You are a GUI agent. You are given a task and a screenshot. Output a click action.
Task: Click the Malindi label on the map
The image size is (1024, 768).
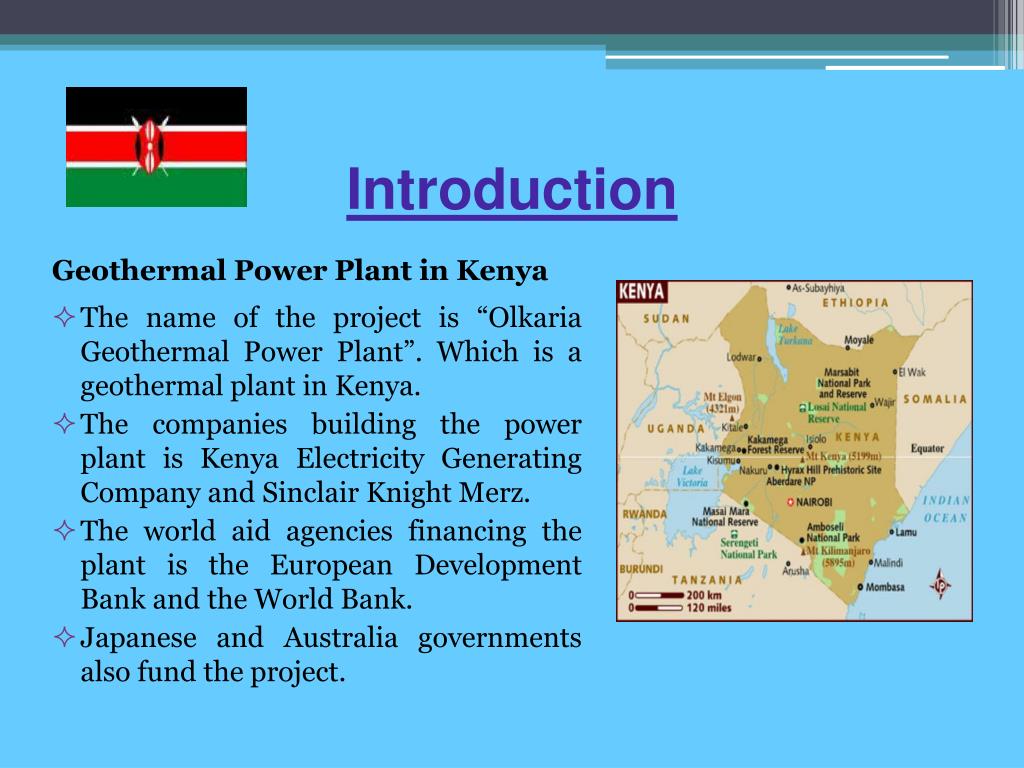coord(886,563)
